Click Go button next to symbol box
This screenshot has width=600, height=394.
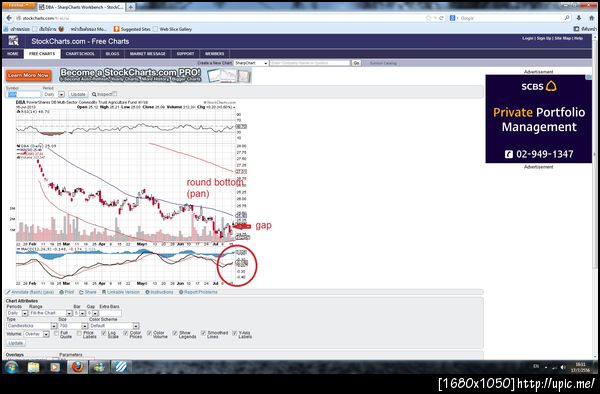[x=356, y=63]
